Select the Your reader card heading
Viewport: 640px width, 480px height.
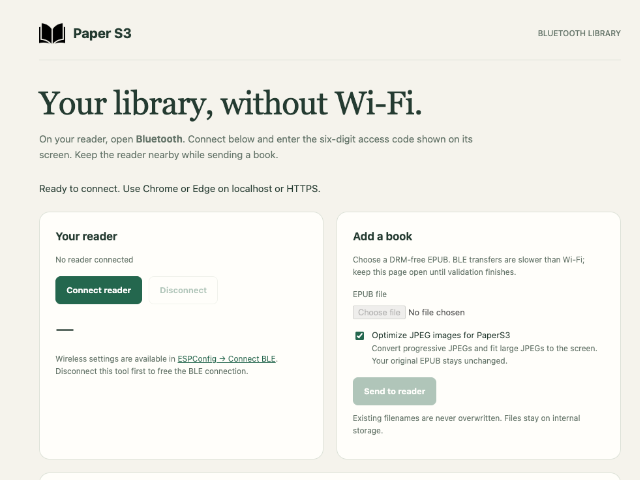coord(87,236)
